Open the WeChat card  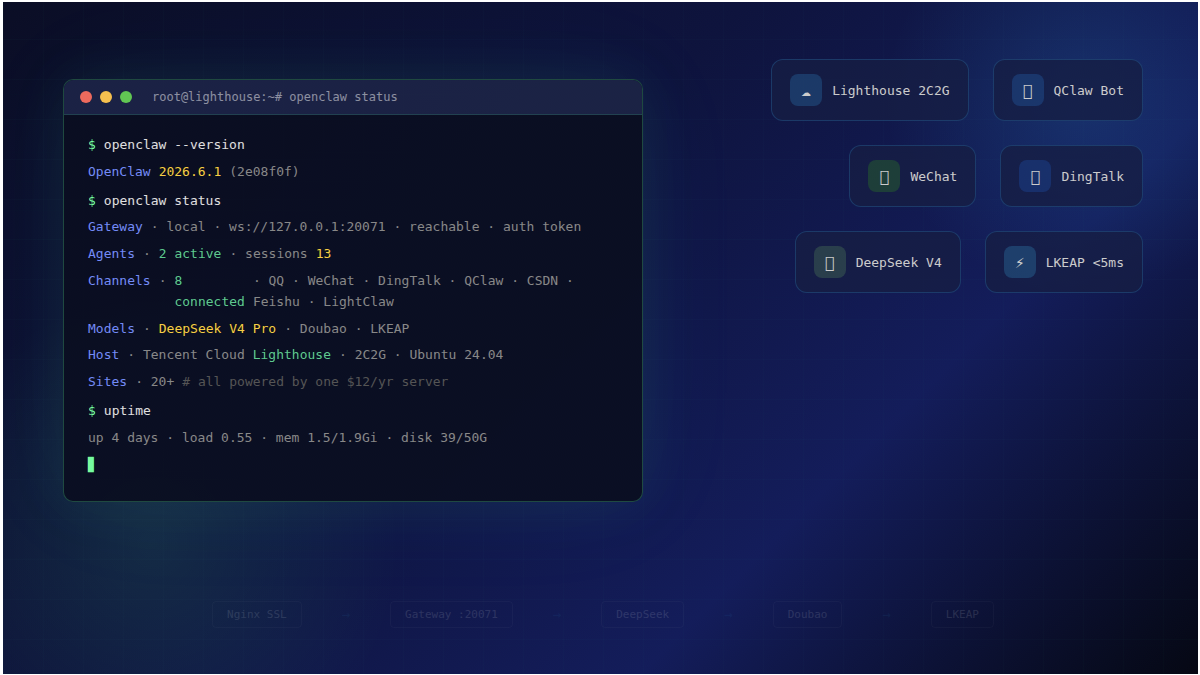click(912, 176)
